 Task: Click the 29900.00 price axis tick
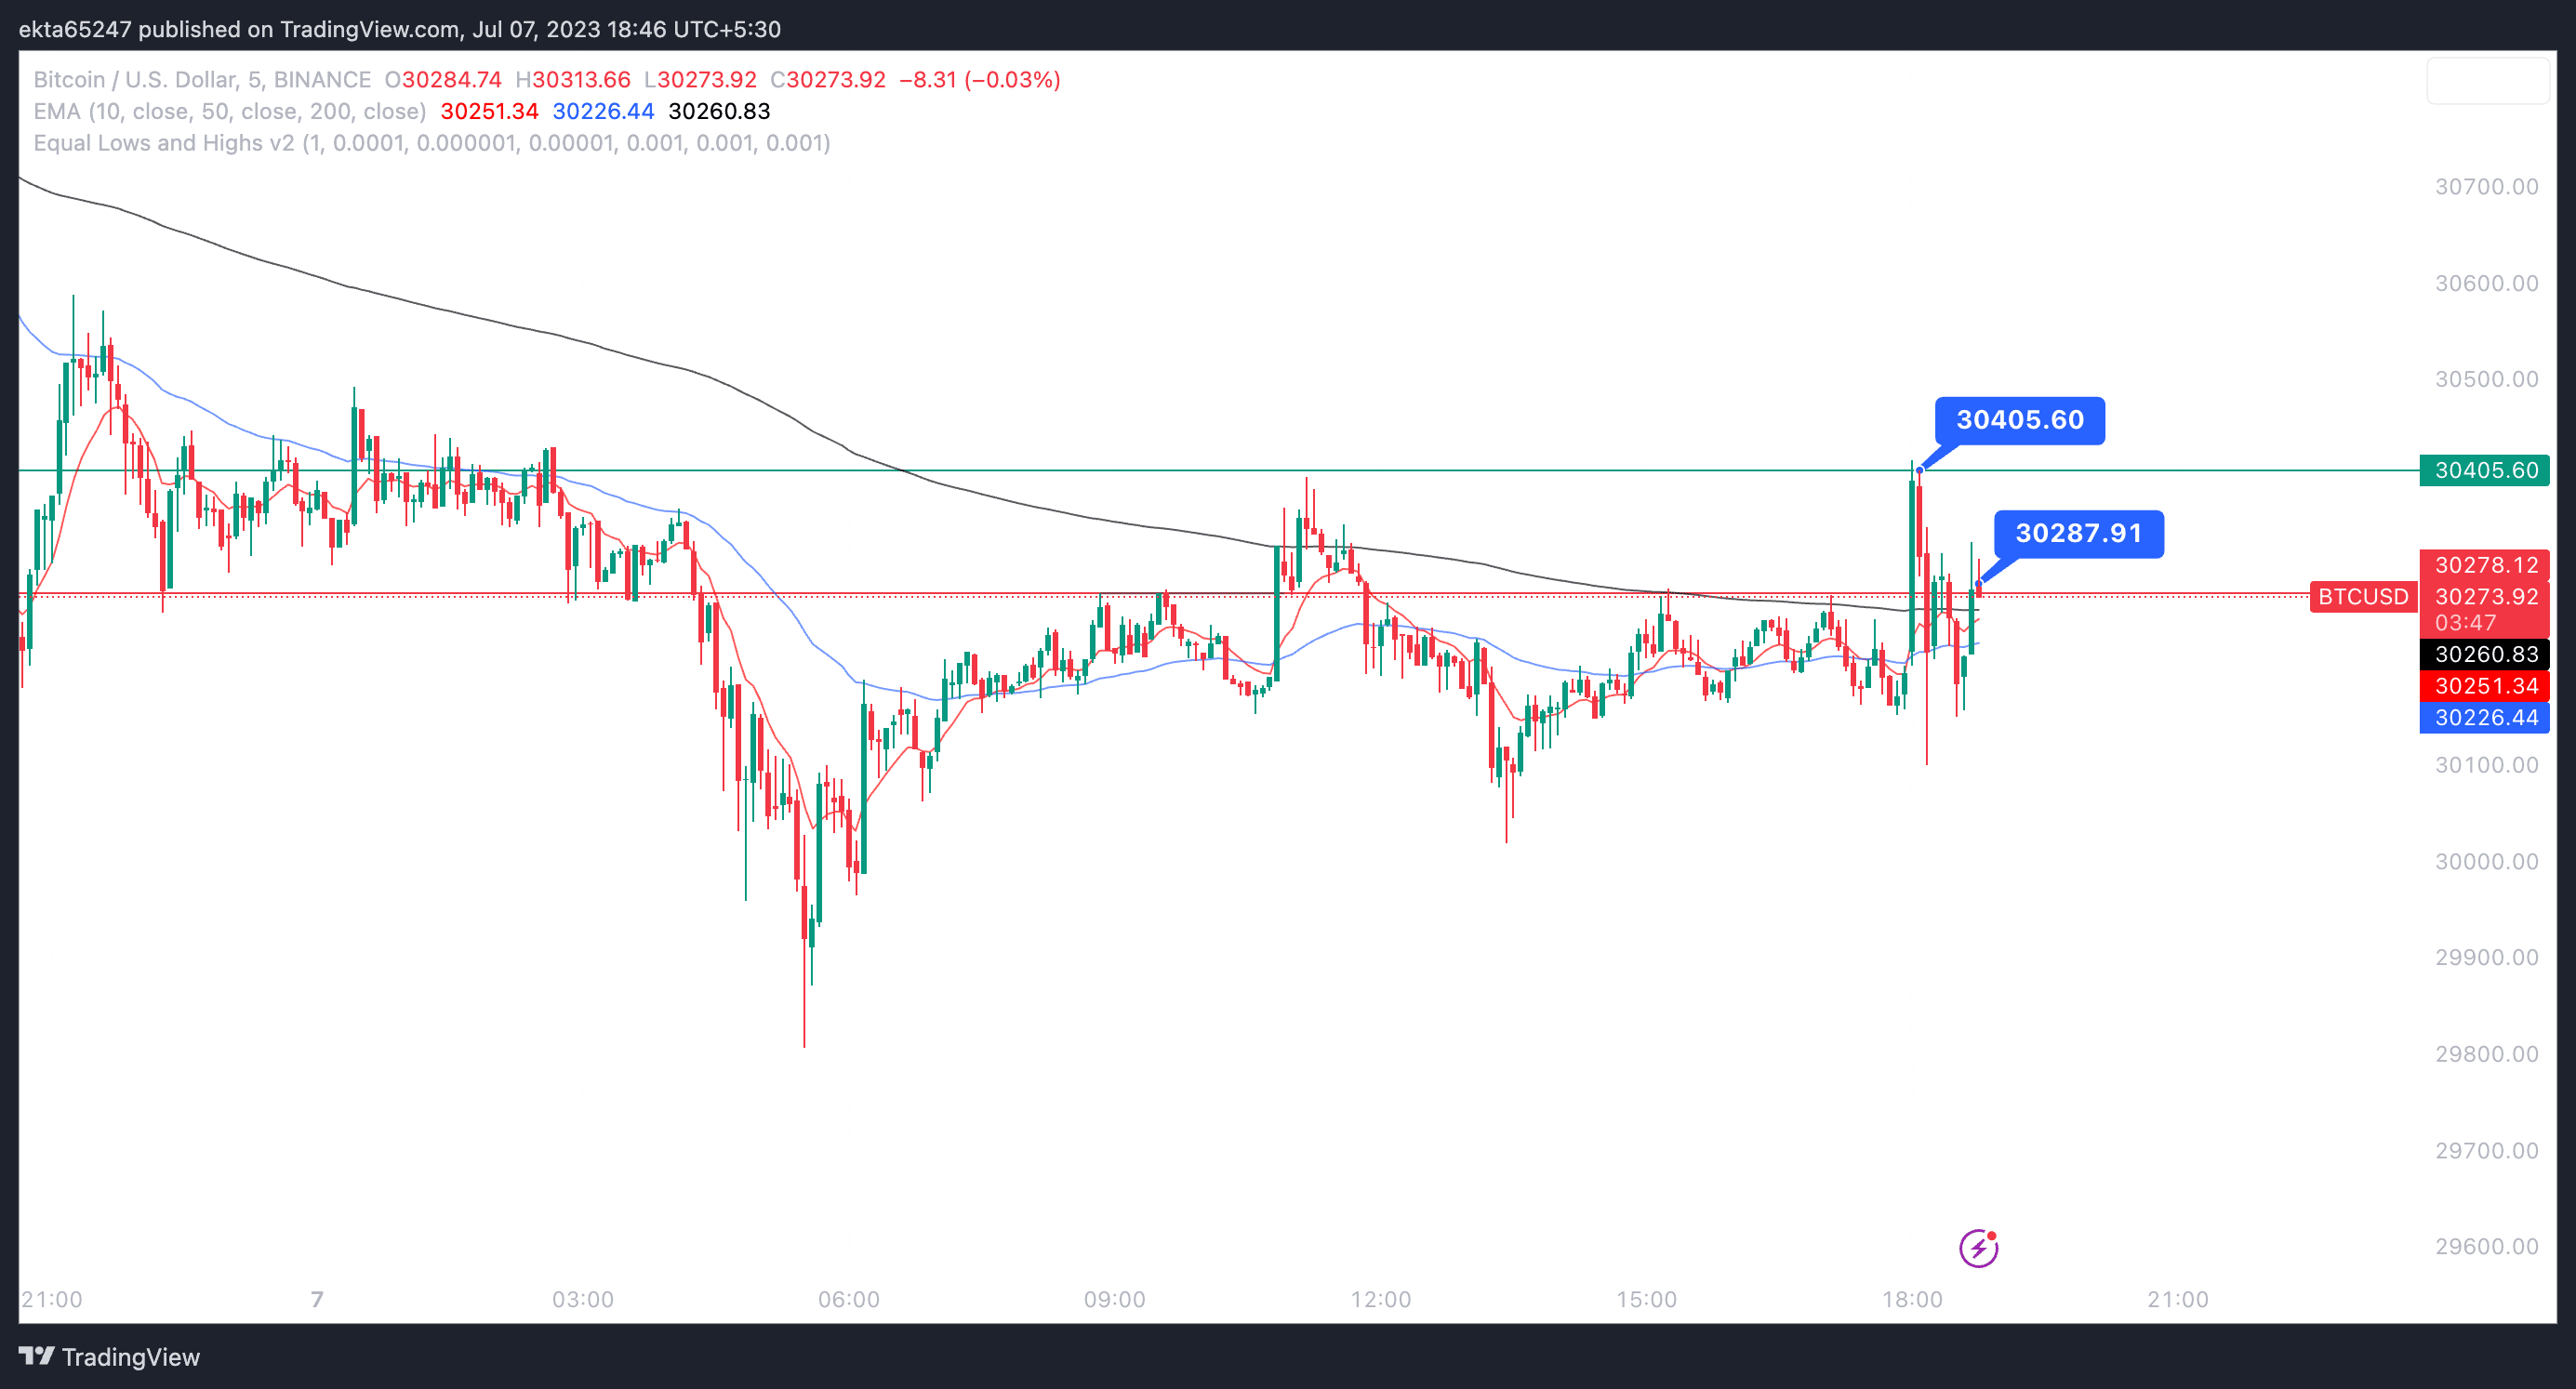tap(2486, 958)
